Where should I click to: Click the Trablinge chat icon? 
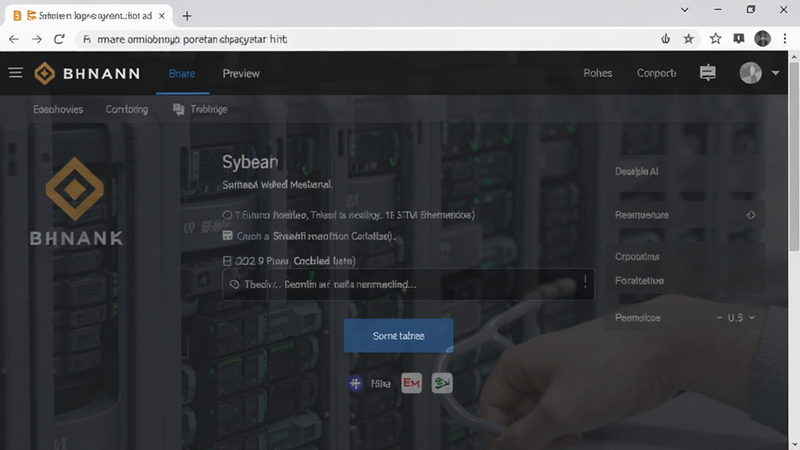pos(179,109)
